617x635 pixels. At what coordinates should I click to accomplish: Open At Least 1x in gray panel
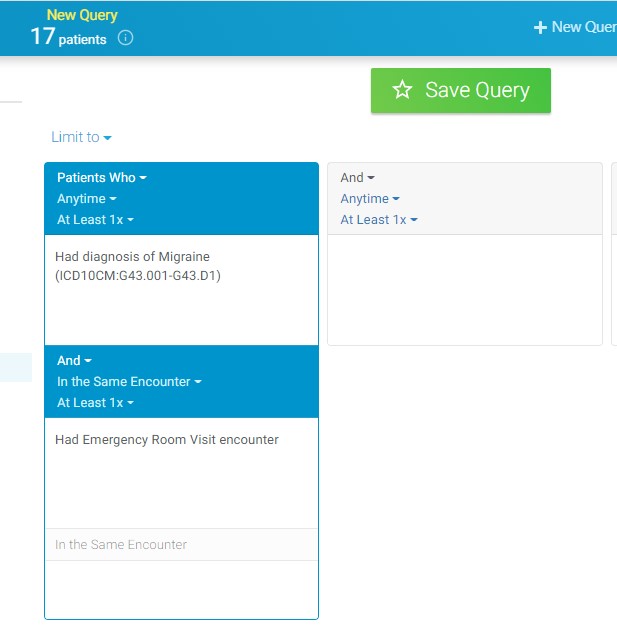pos(378,220)
